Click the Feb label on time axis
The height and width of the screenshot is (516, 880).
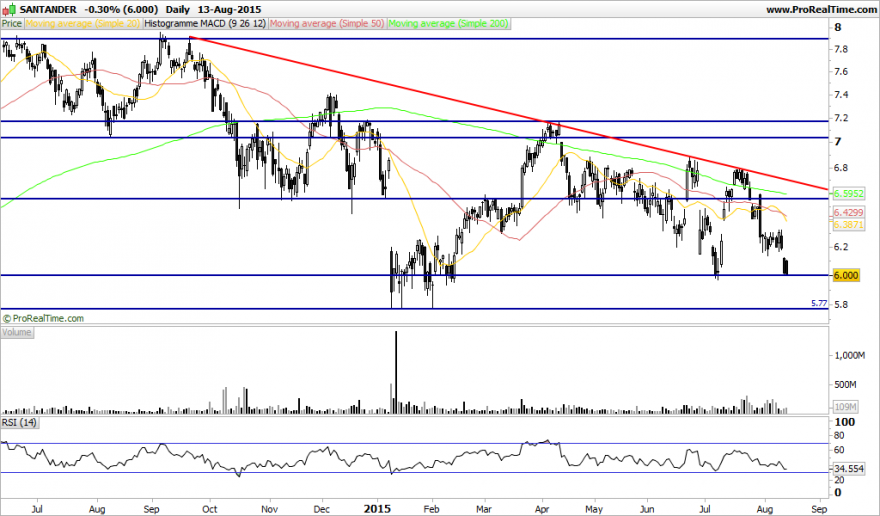[431, 509]
